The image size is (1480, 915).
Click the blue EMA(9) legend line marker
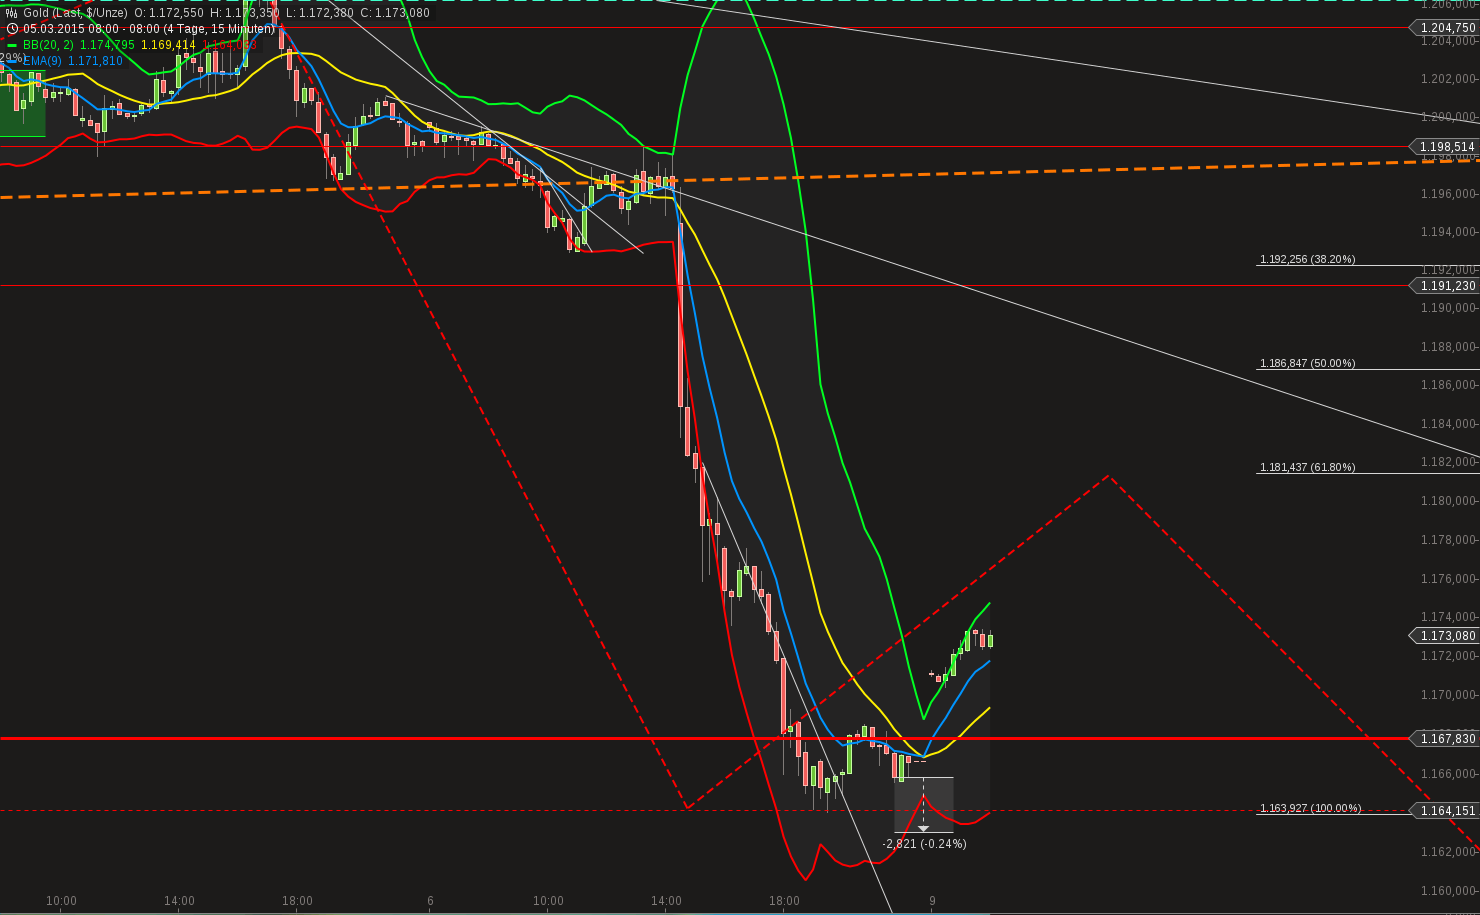[13, 60]
